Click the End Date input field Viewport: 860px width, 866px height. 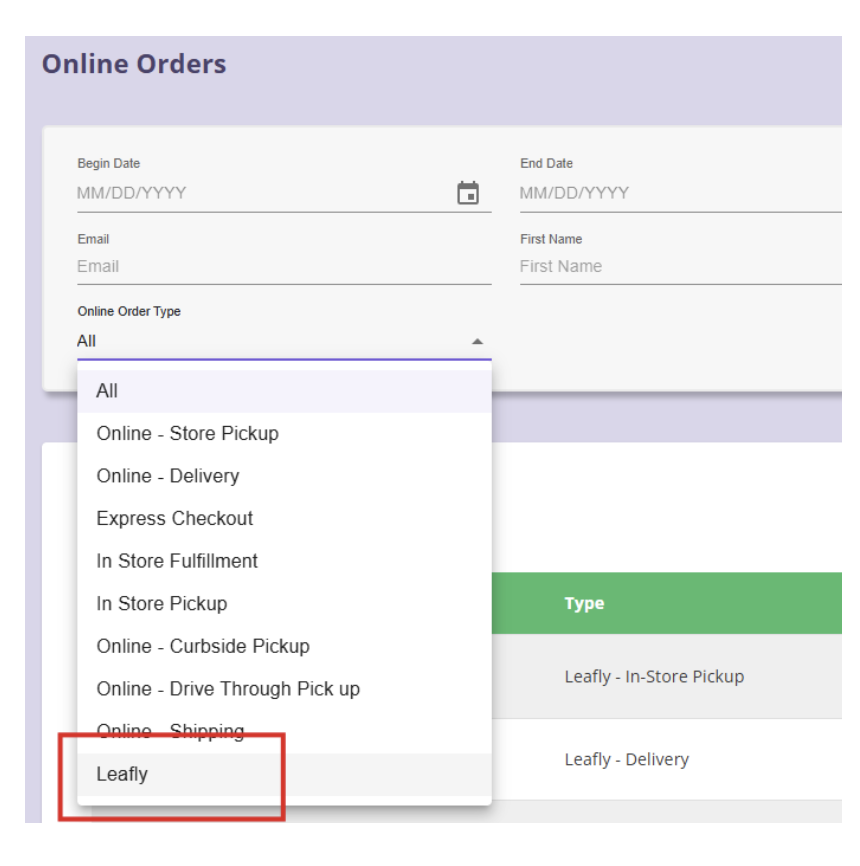tap(678, 193)
